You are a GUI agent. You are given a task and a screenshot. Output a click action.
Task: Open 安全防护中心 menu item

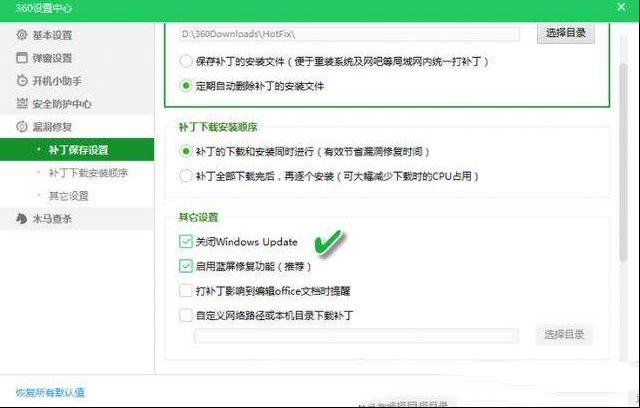(x=62, y=104)
